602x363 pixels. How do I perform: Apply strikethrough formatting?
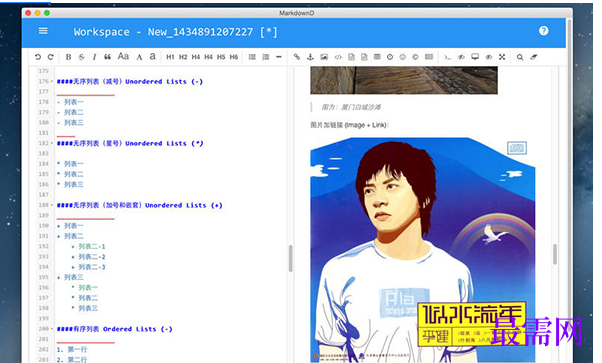tap(81, 57)
